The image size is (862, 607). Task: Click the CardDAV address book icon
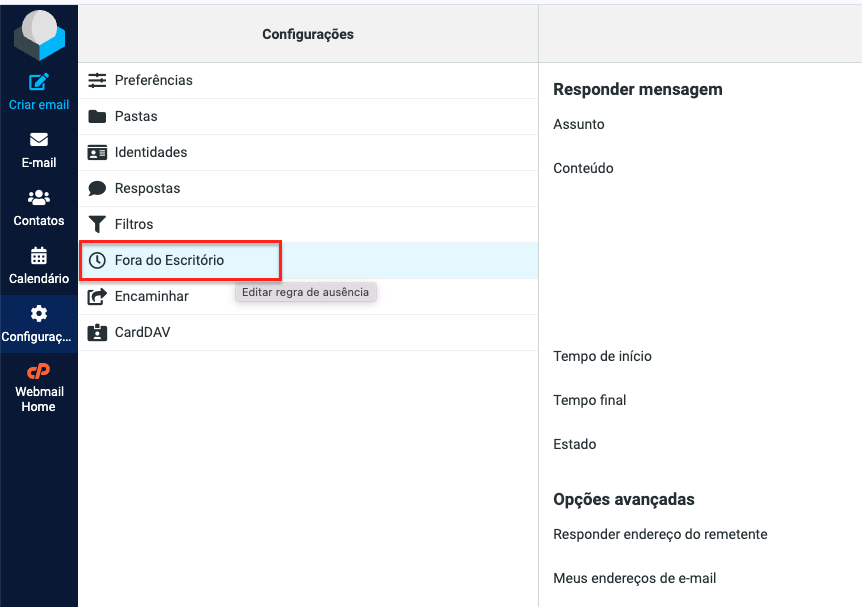[x=97, y=332]
